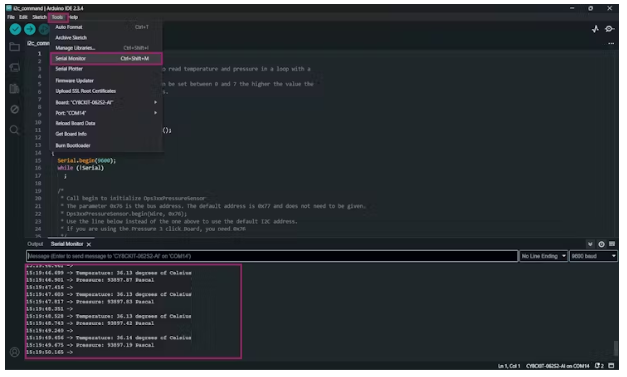Image resolution: width=627 pixels, height=377 pixels.
Task: Click the CY8CKIT-062S2-AI on COM14 status text
Action: (557, 366)
